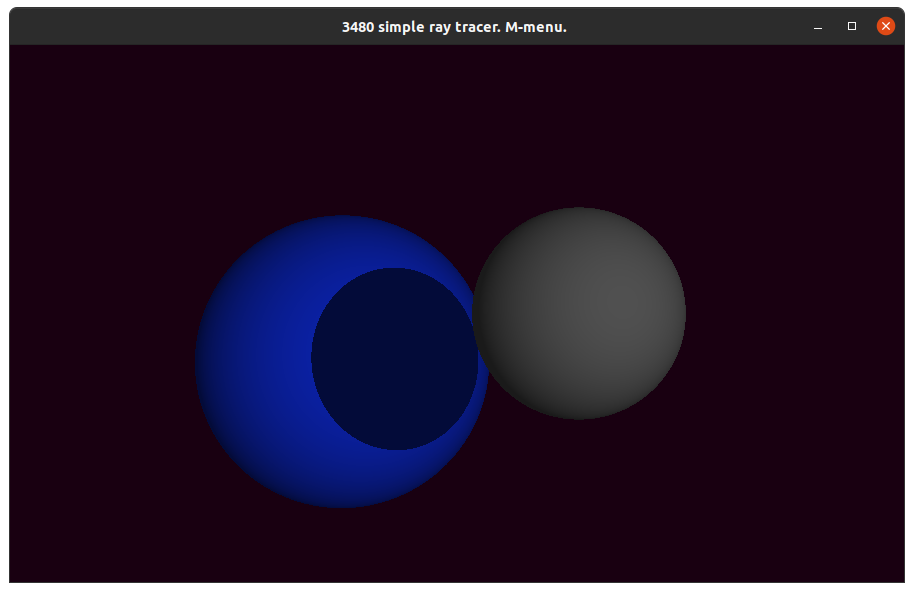Click the center of the gray sphere
The width and height of the screenshot is (914, 592).
point(579,313)
